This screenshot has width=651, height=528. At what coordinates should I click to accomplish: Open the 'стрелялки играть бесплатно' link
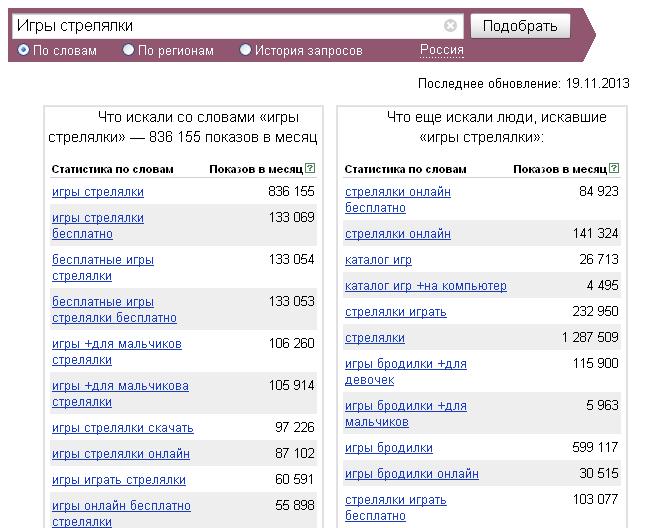(396, 508)
